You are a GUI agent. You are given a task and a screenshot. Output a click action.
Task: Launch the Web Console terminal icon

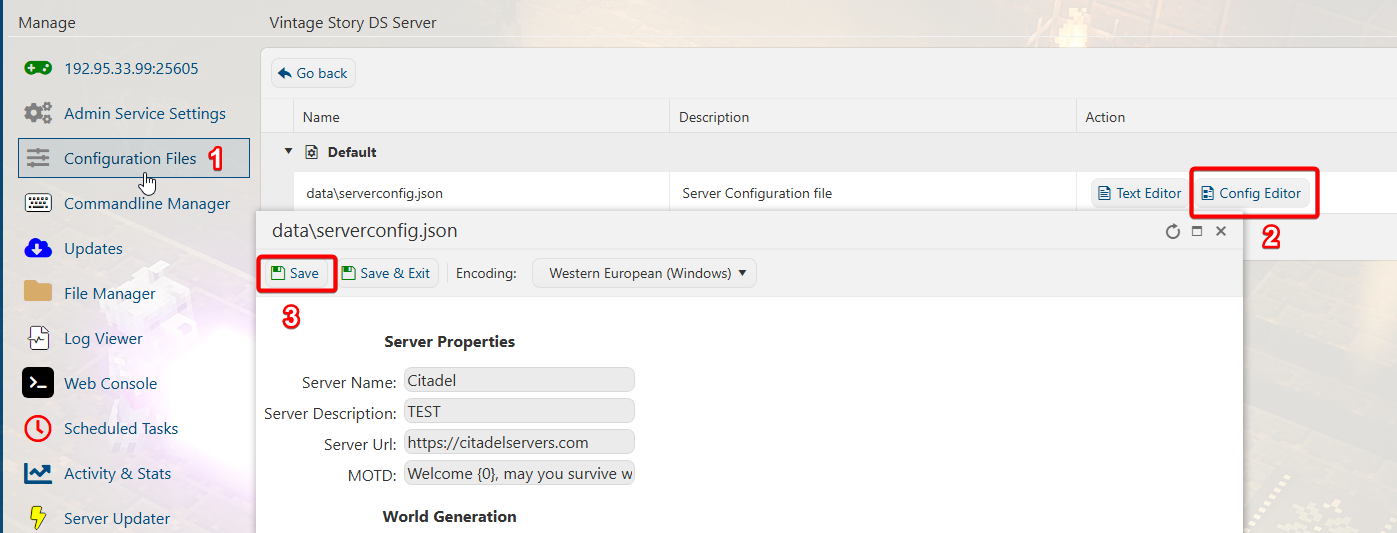tap(38, 383)
